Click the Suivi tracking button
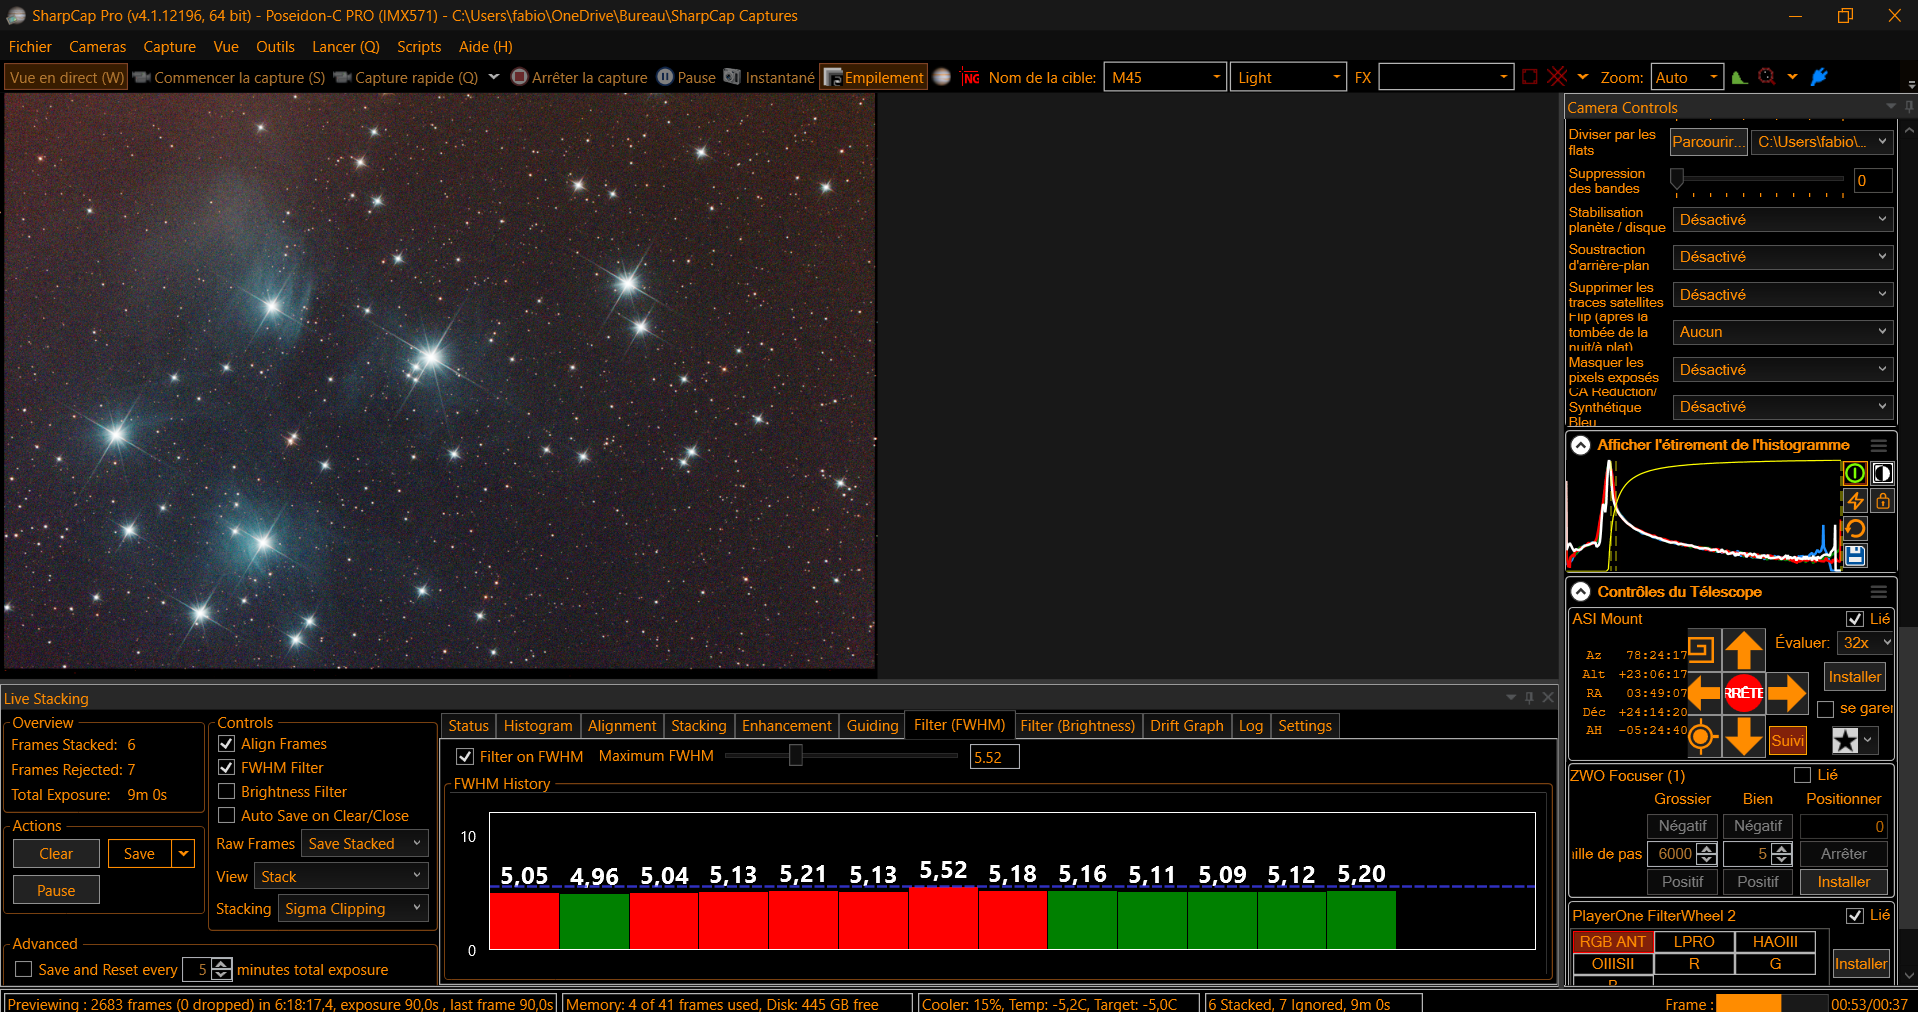The height and width of the screenshot is (1012, 1918). point(1788,740)
